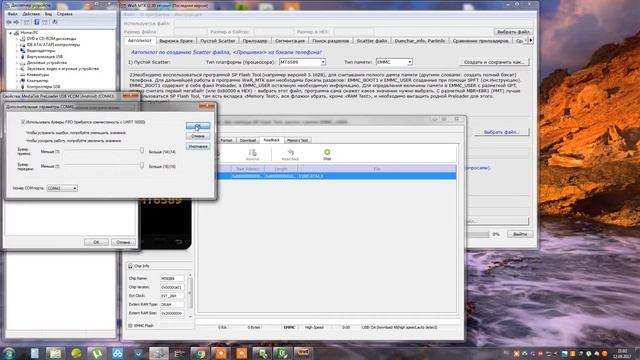Open the View menu in Device Manager

pyautogui.click(x=48, y=14)
